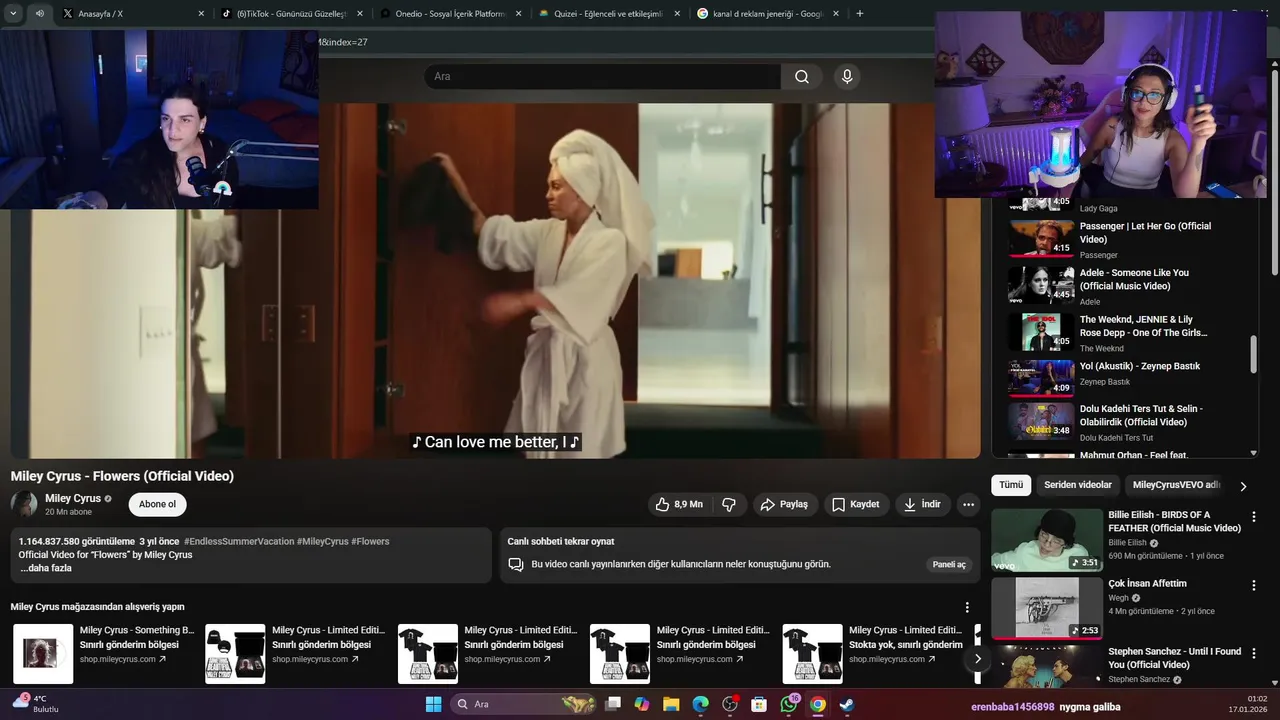Image resolution: width=1280 pixels, height=720 pixels.
Task: Switch to Onedio tab
Action: pyautogui.click(x=448, y=14)
